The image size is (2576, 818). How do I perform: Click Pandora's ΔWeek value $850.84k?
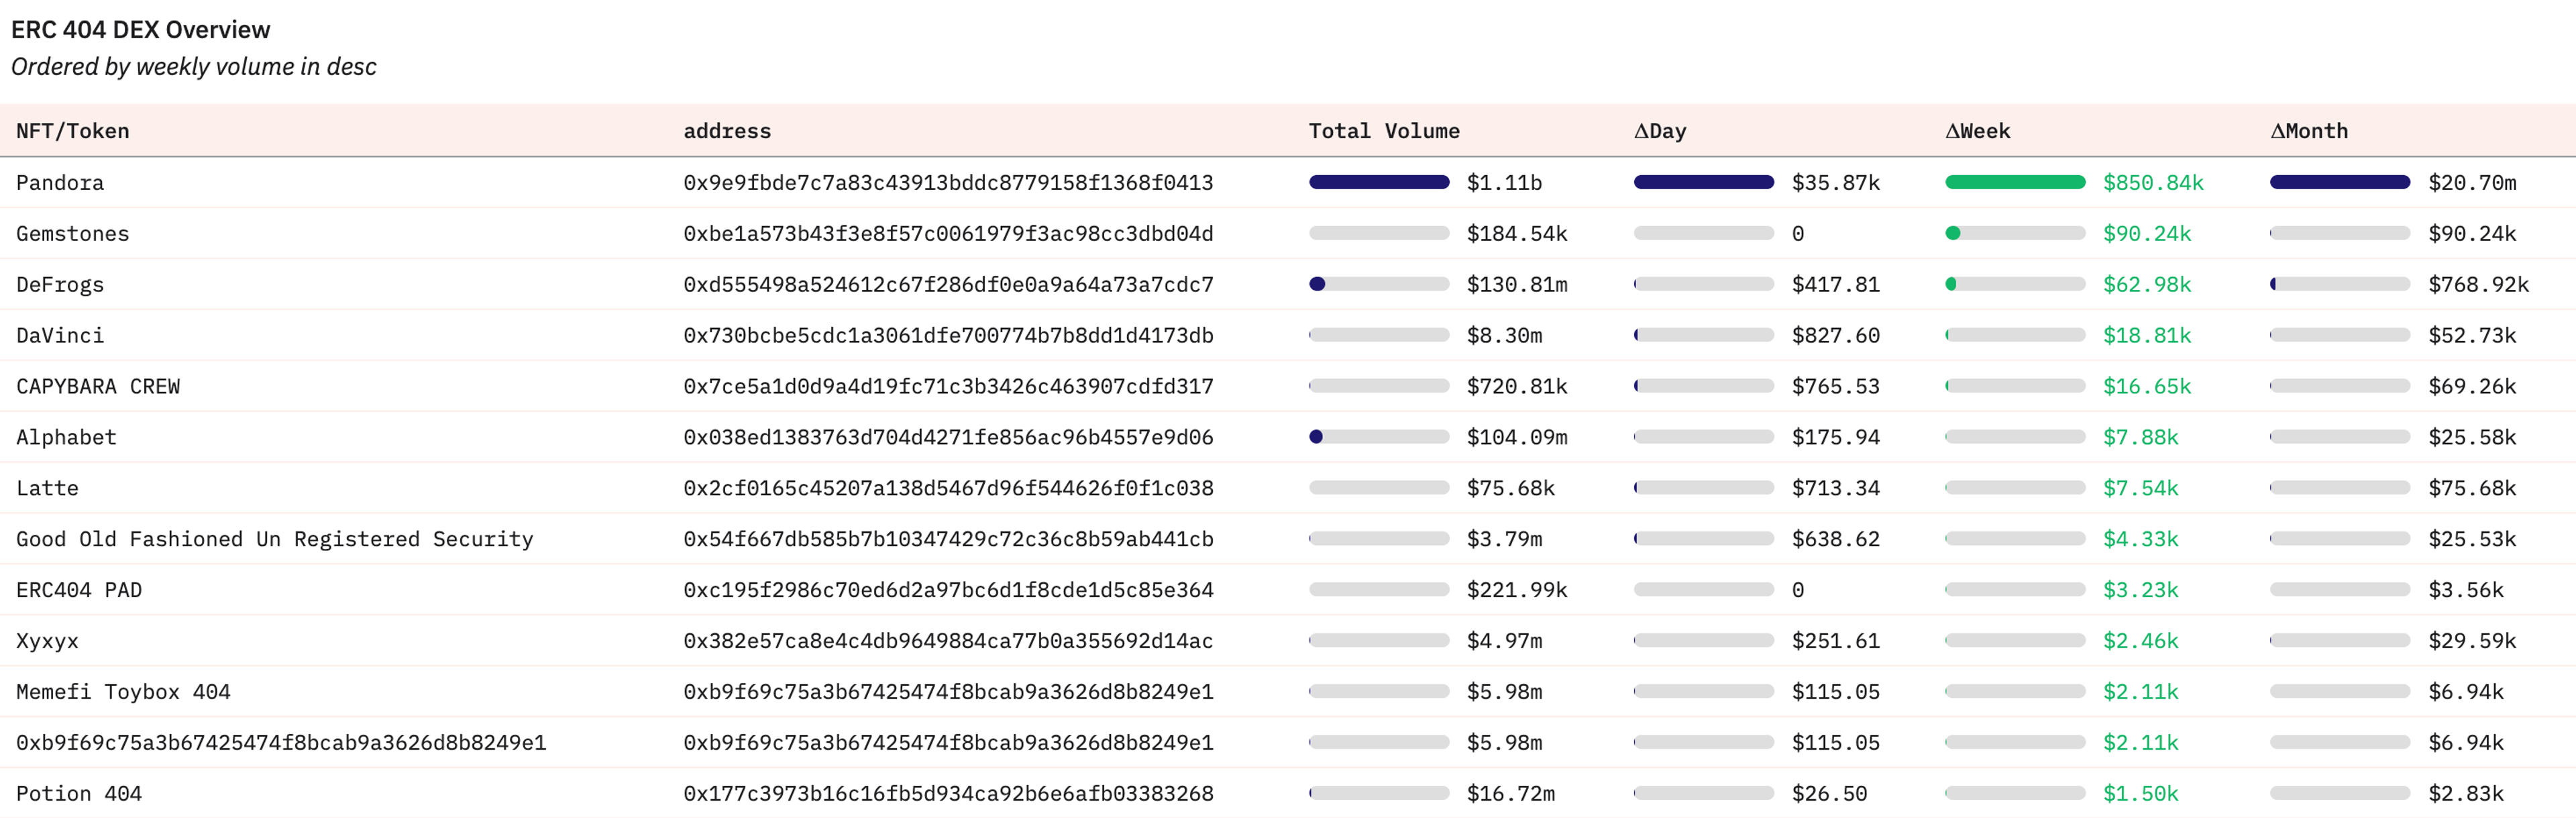pos(2153,182)
